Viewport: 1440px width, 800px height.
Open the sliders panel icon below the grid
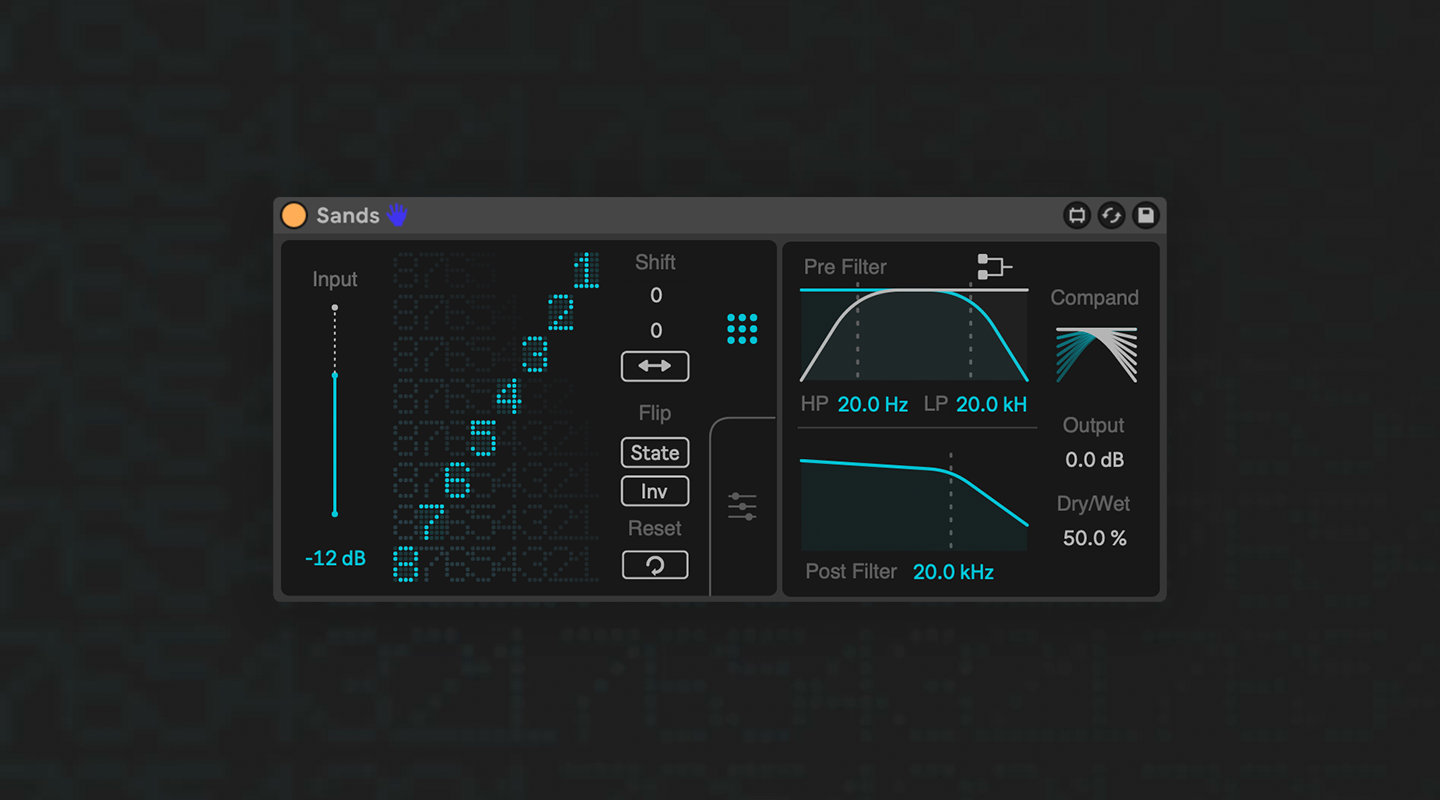tap(741, 508)
